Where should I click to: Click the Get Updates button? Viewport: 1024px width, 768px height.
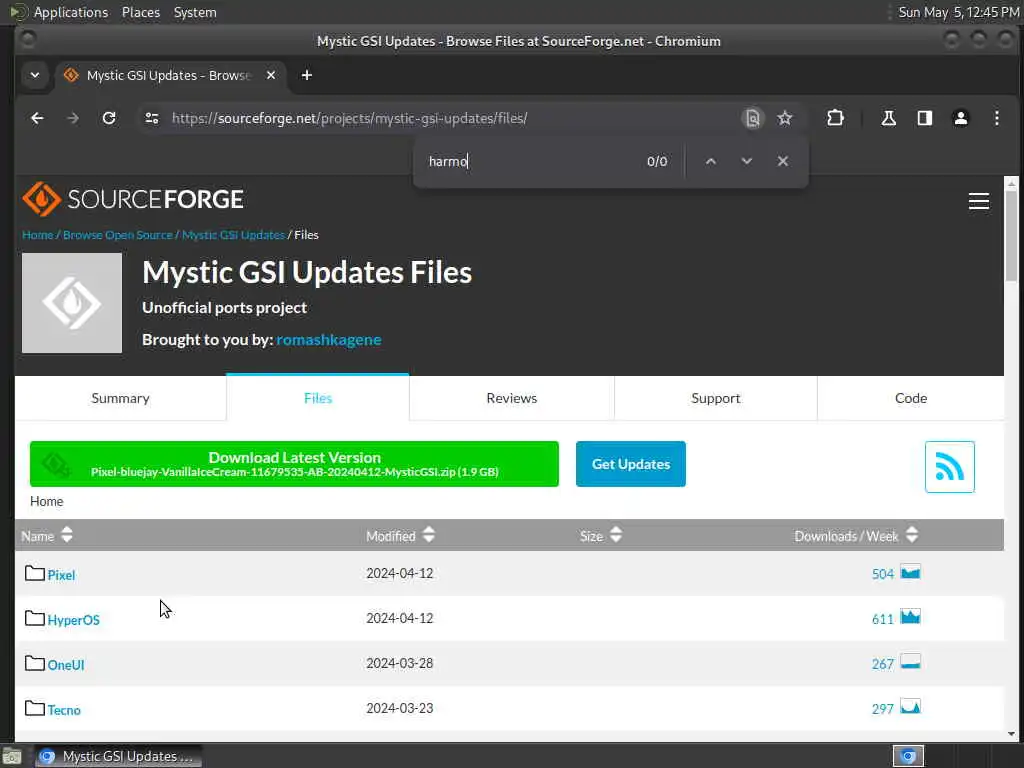pyautogui.click(x=631, y=464)
